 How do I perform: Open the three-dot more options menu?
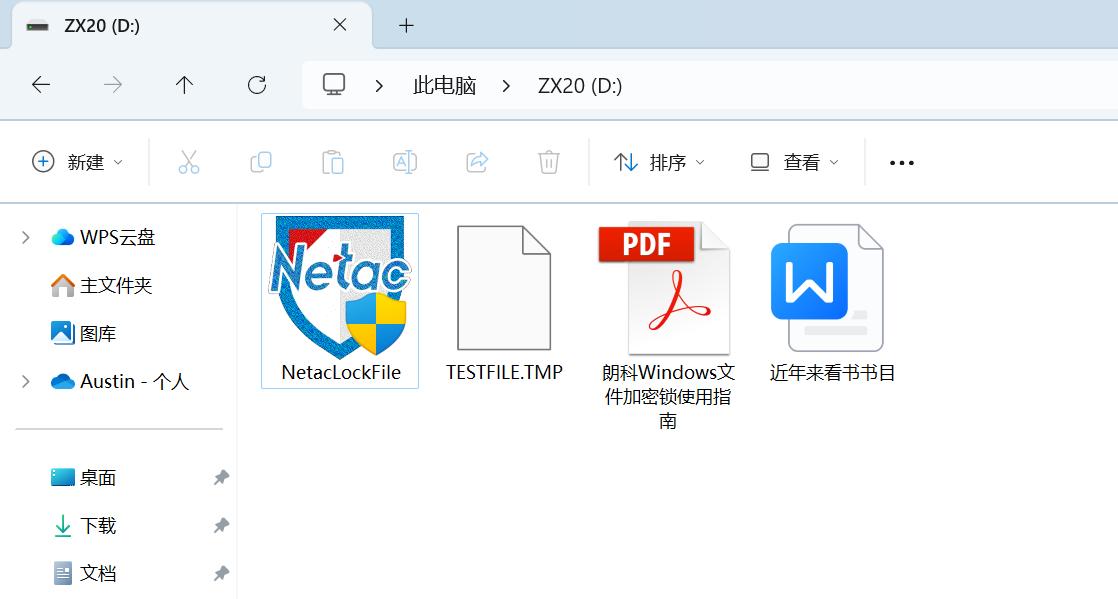click(x=901, y=163)
